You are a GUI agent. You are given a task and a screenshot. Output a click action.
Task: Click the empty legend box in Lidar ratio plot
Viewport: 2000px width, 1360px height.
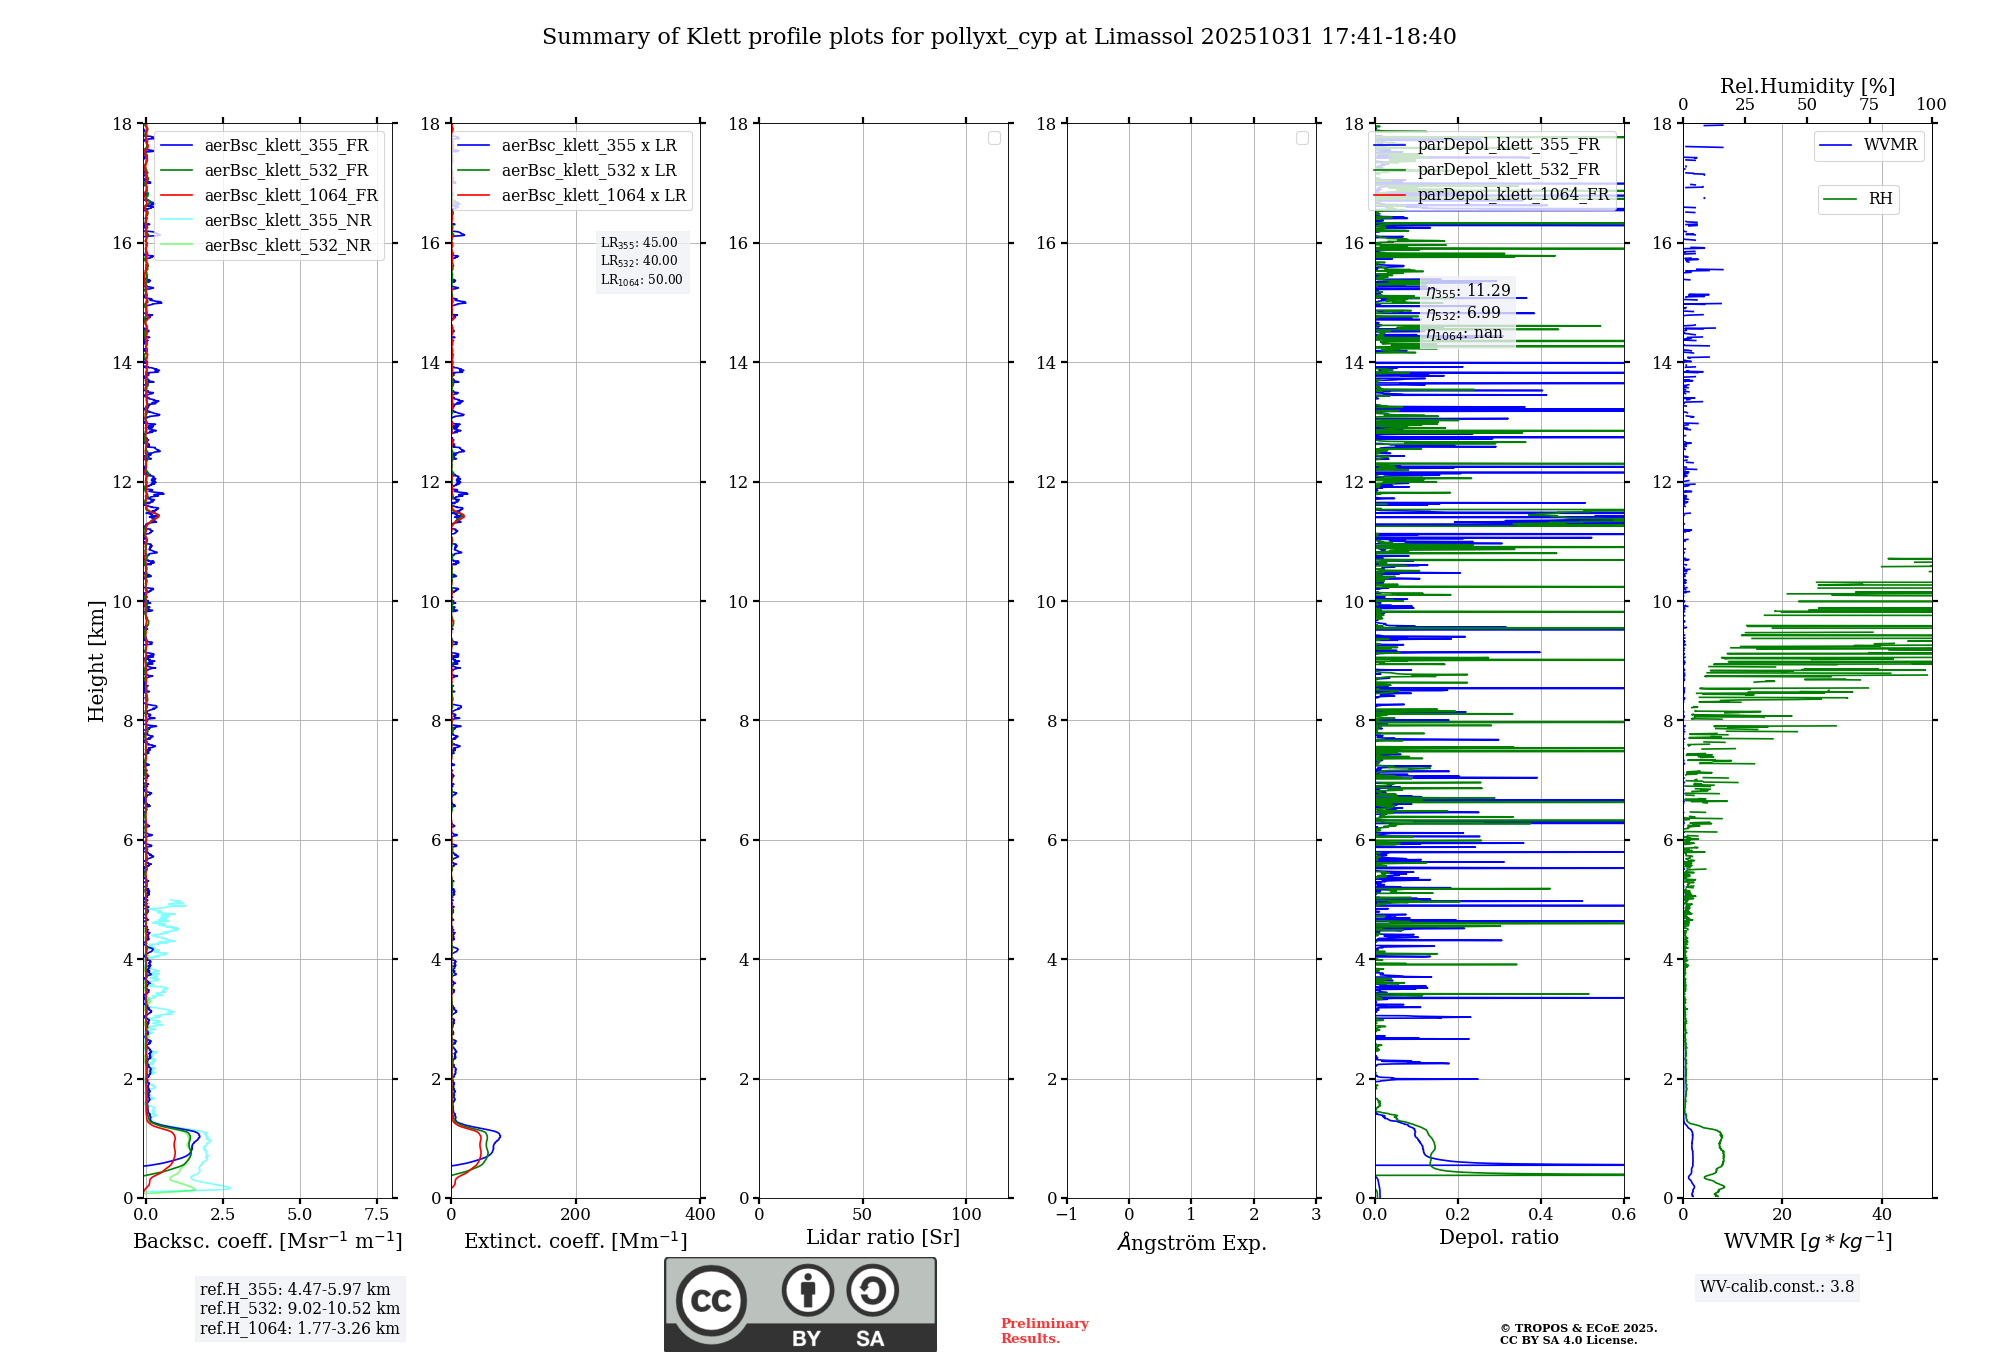coord(994,138)
